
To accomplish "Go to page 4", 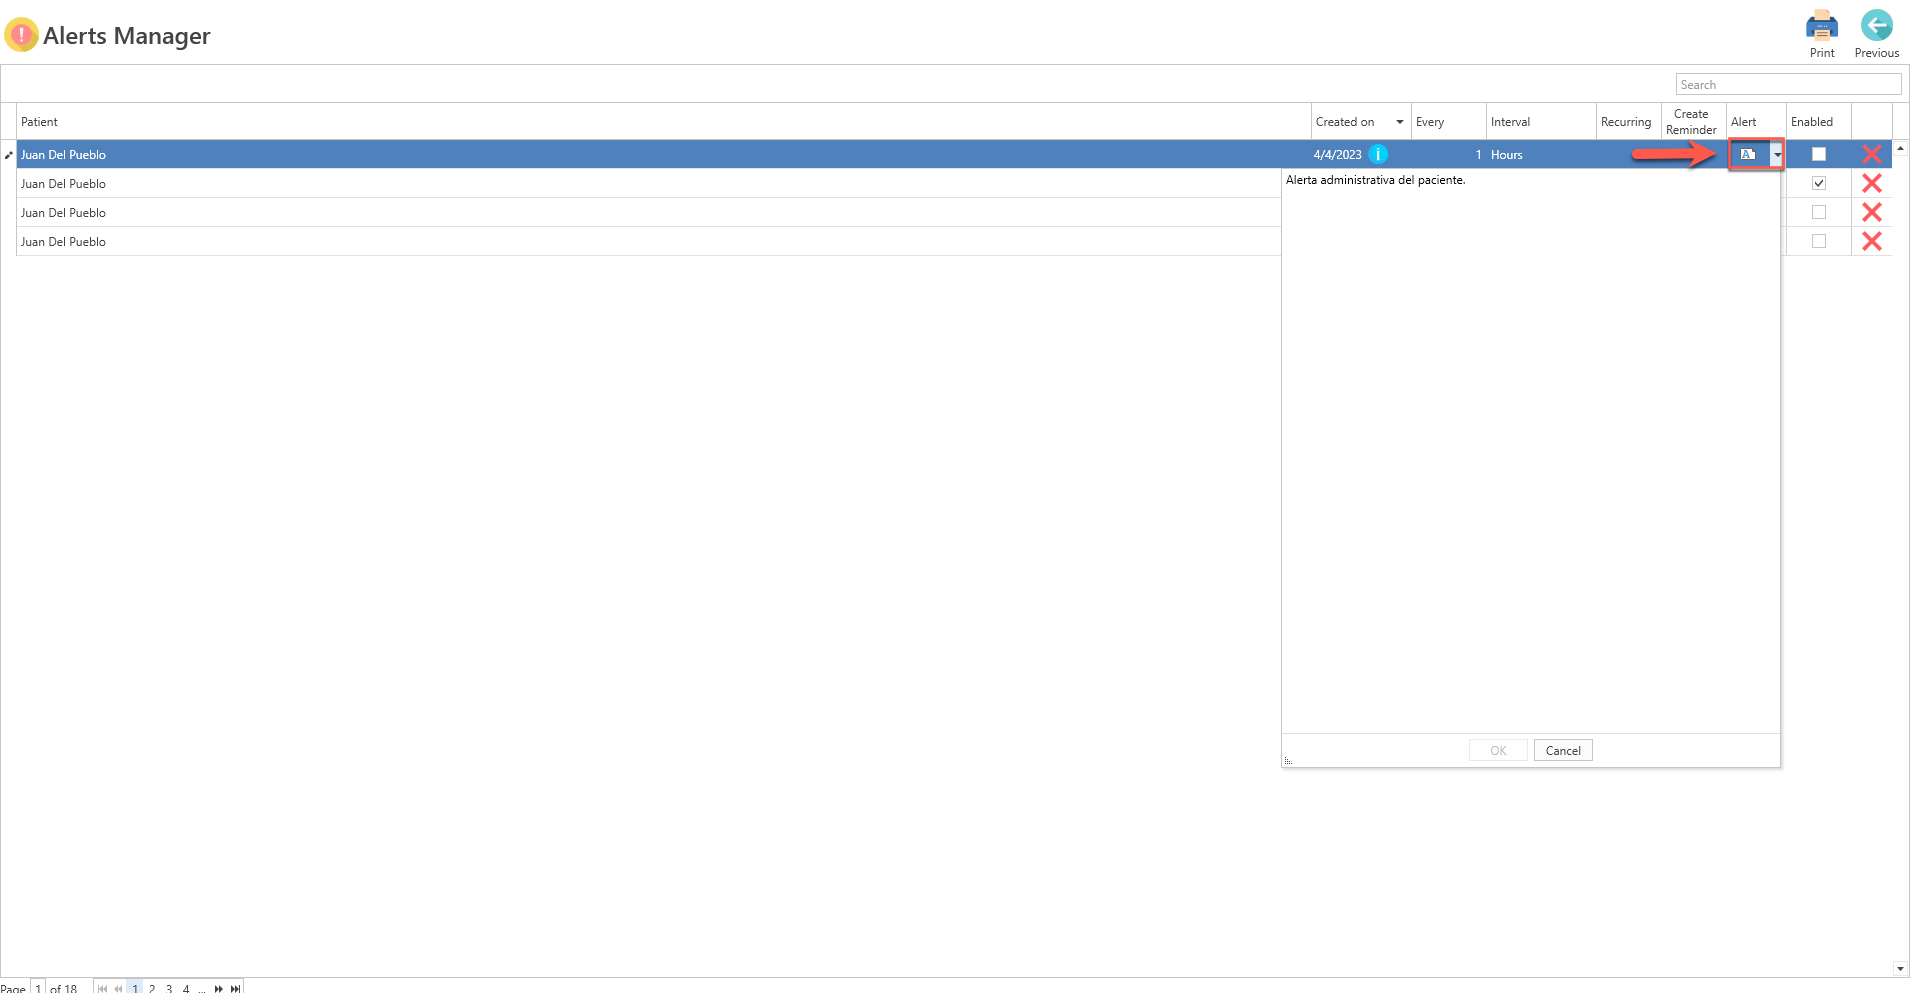I will (x=186, y=988).
